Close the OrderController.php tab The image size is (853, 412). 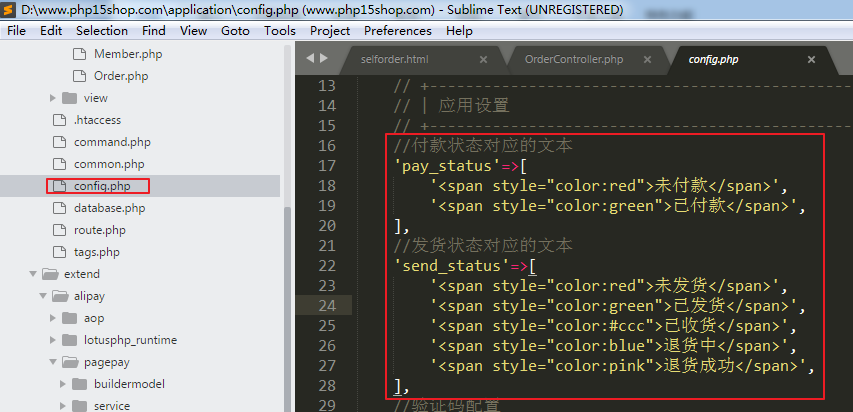click(649, 60)
